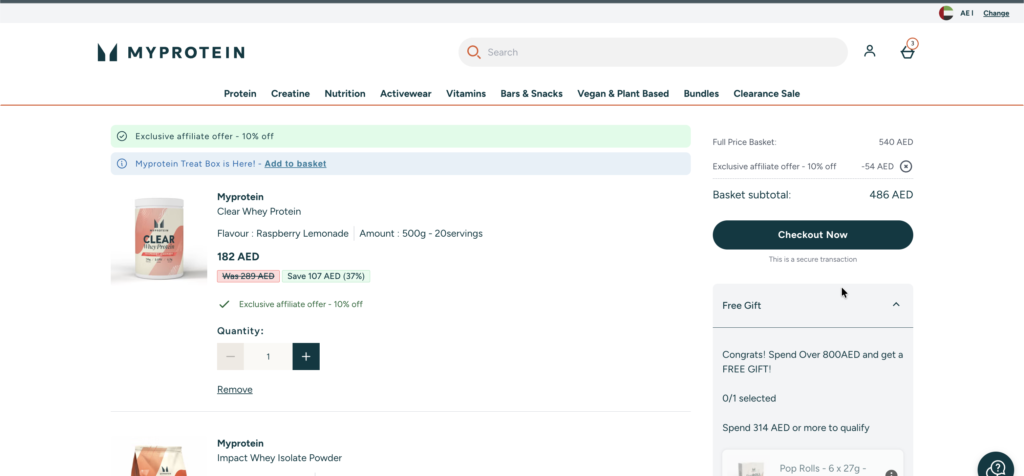Open the Clearance Sale menu
The height and width of the screenshot is (476, 1024).
[x=767, y=94]
